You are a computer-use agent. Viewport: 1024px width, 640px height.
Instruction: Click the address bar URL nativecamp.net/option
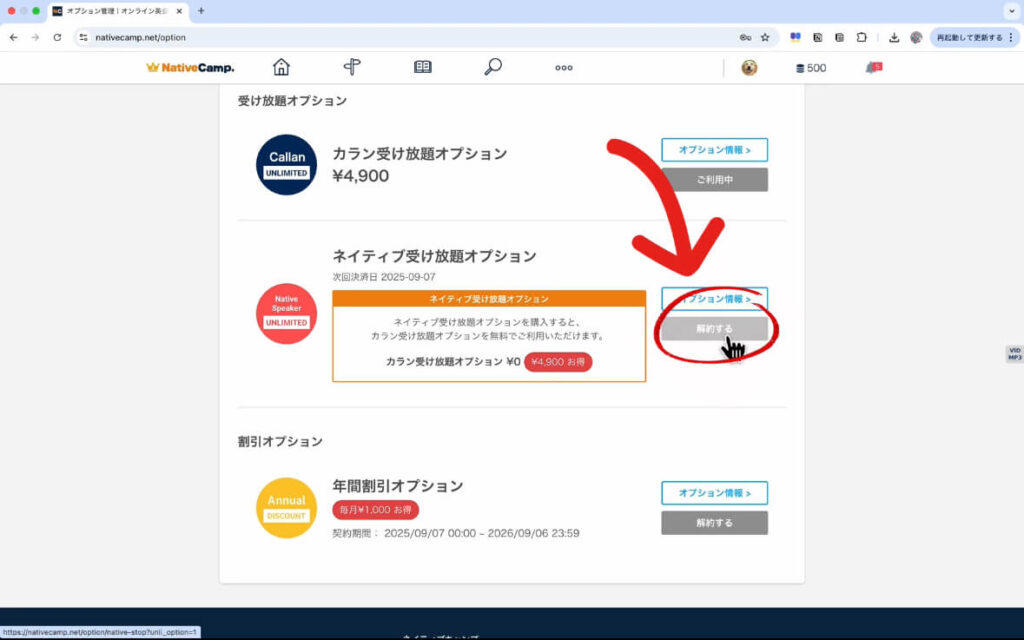pos(140,37)
